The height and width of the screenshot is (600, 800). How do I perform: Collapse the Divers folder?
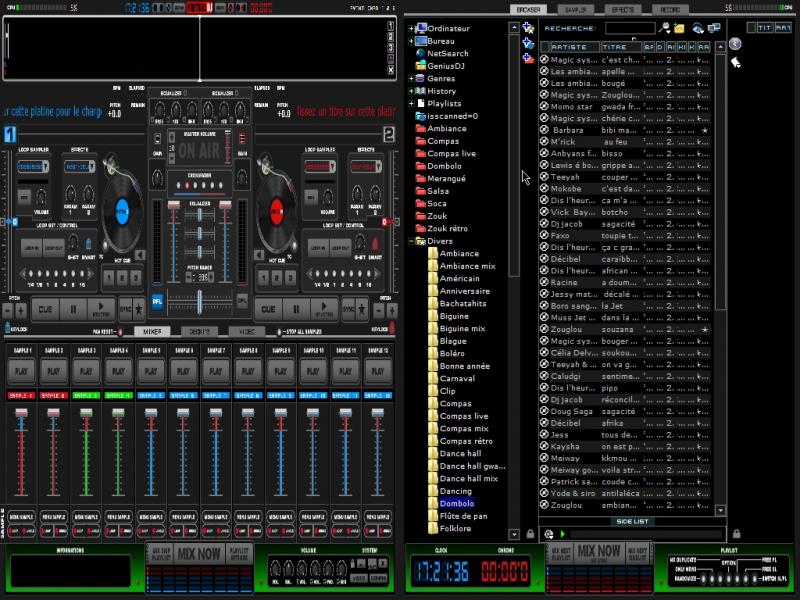pos(411,241)
